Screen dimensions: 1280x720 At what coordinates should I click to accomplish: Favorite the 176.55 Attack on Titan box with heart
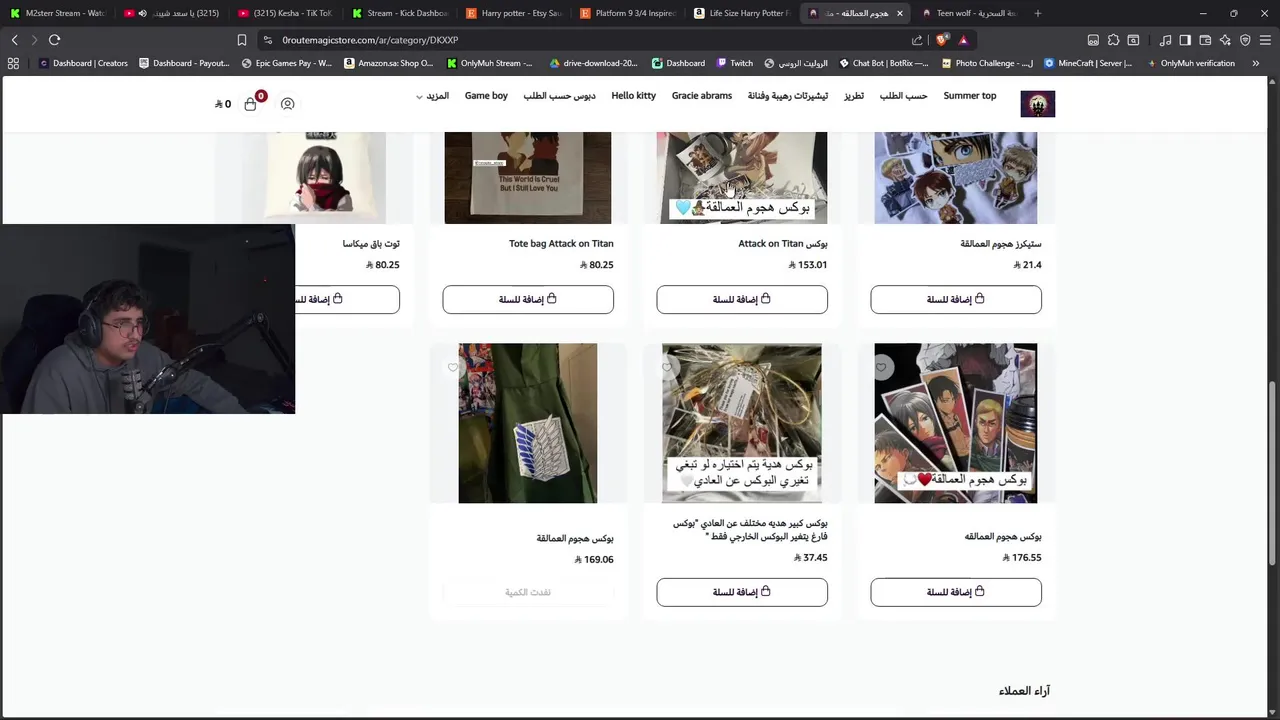coord(881,368)
